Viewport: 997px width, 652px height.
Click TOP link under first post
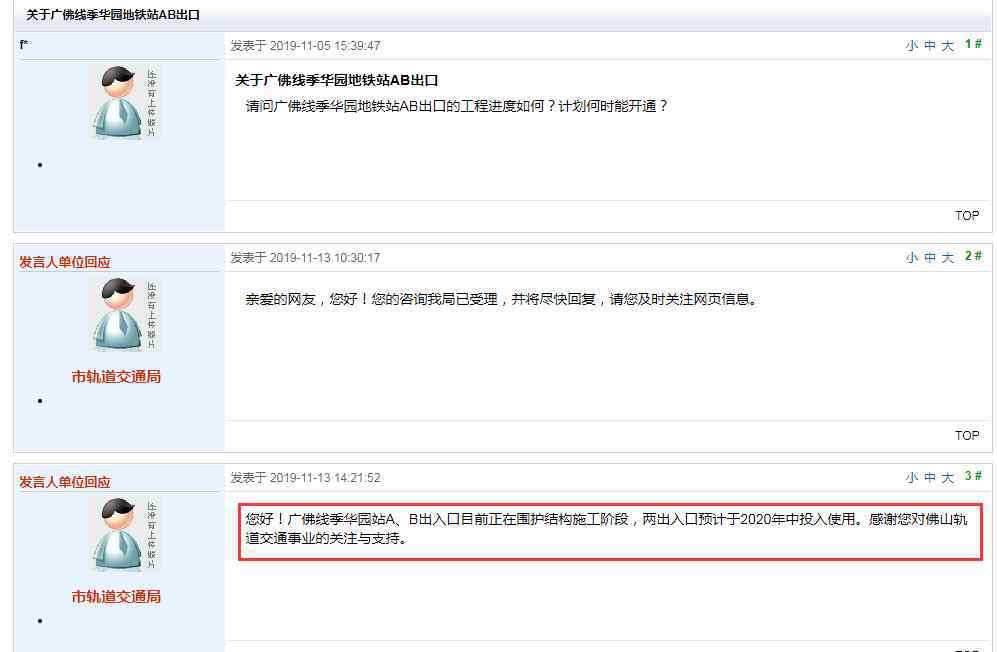point(966,216)
